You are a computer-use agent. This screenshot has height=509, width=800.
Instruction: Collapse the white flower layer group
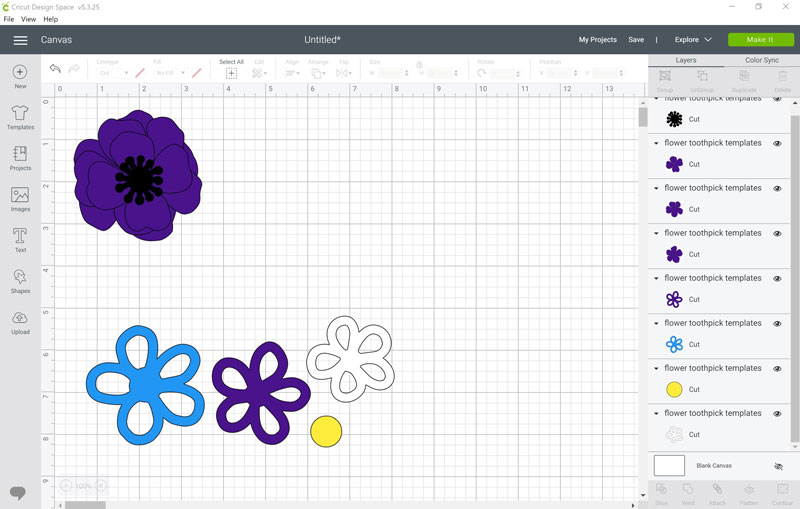(656, 414)
